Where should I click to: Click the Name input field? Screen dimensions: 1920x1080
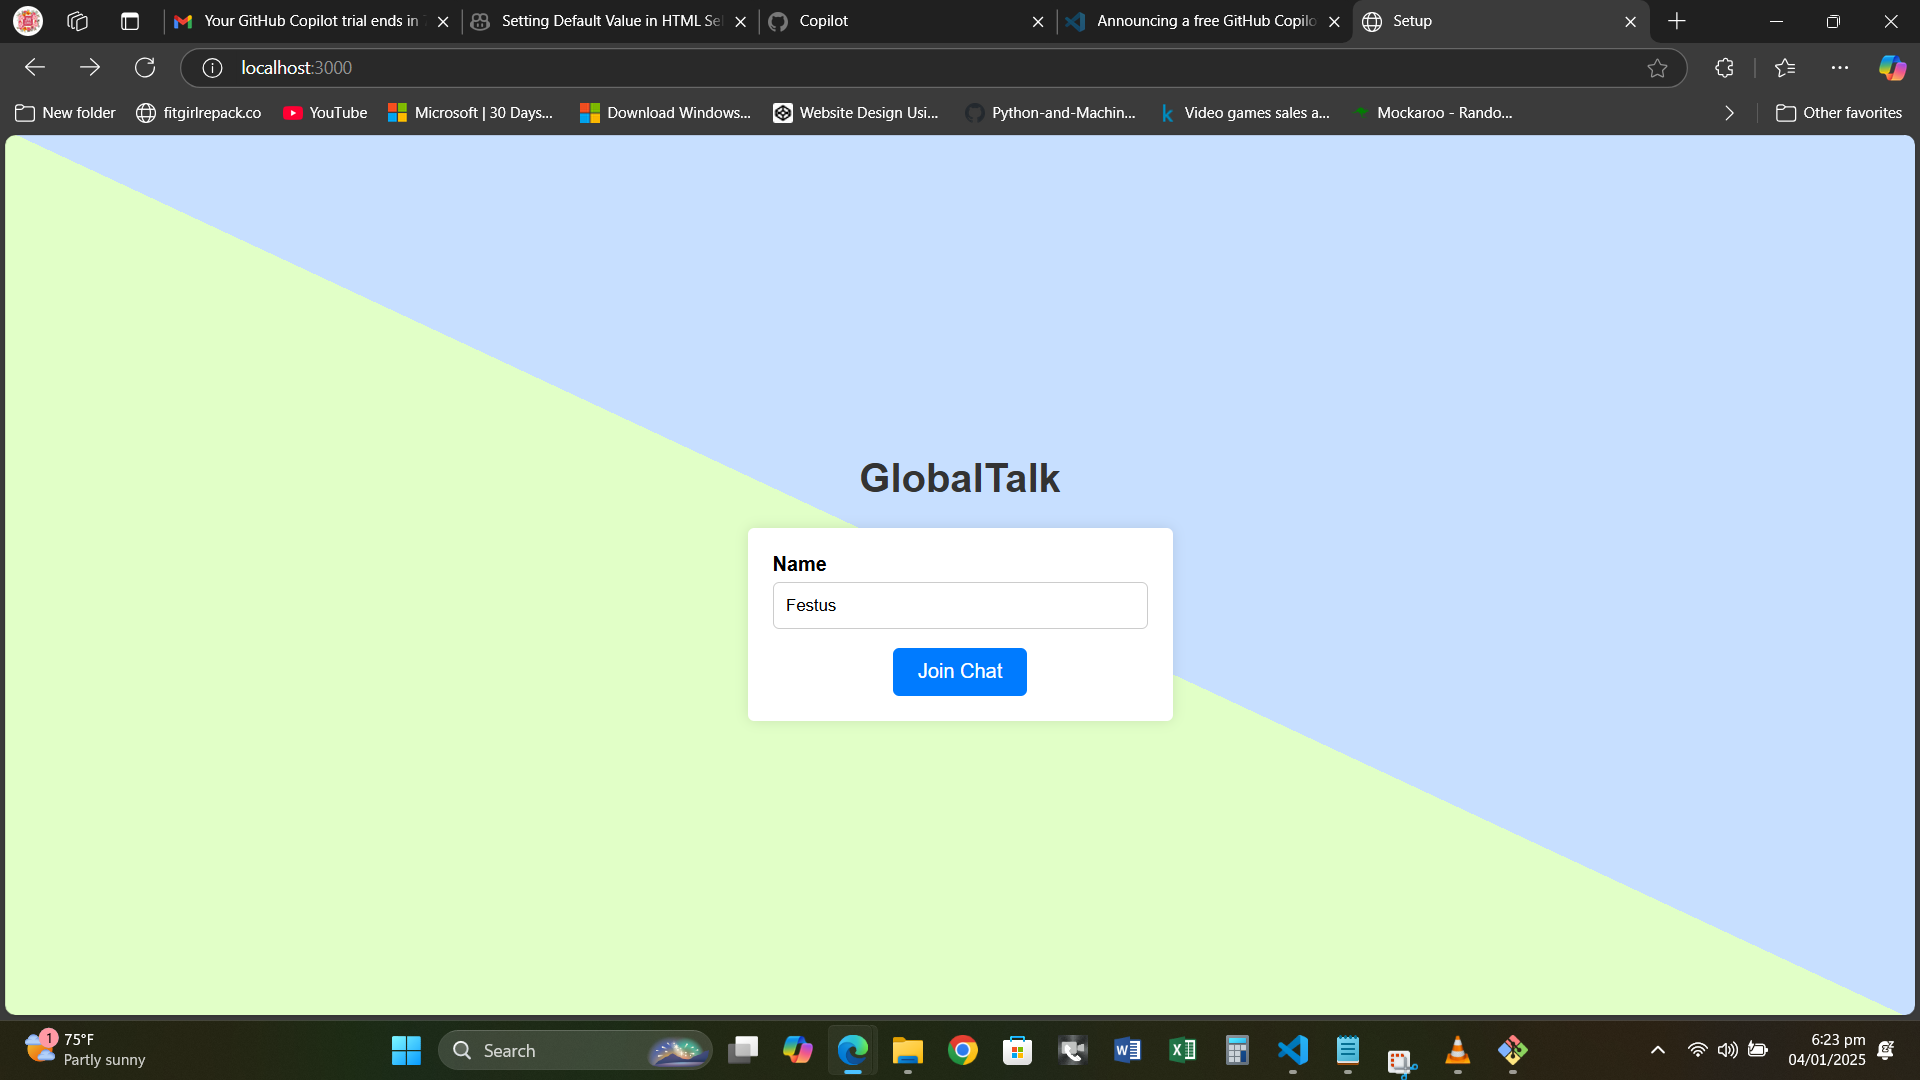959,605
